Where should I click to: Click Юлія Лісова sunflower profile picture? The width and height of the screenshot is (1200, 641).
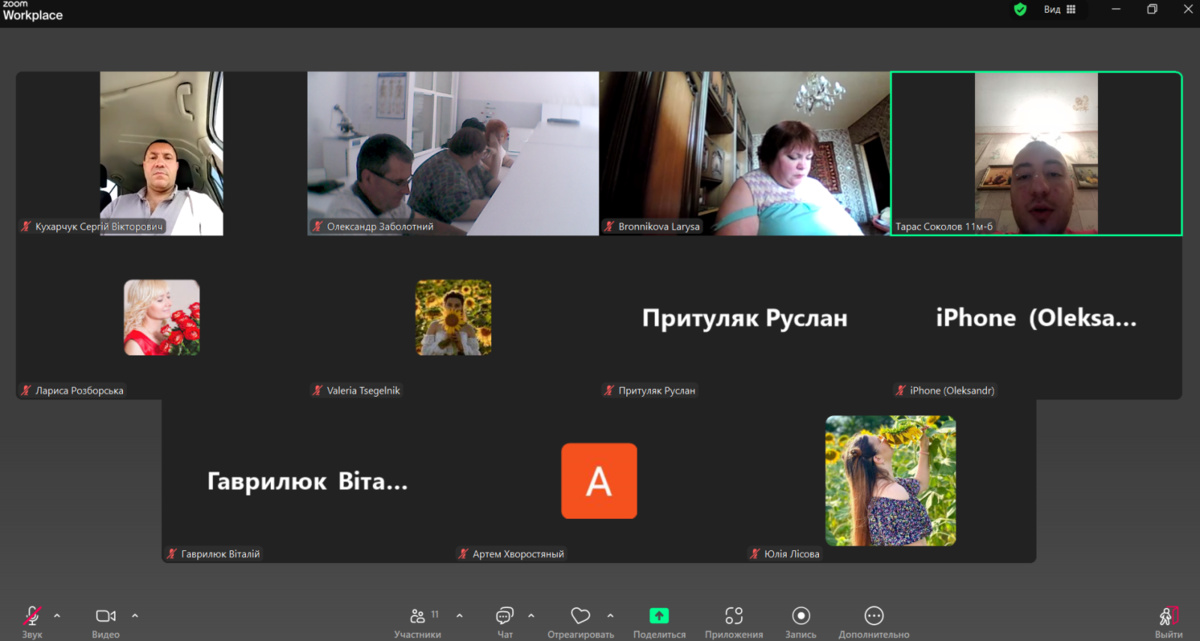890,481
